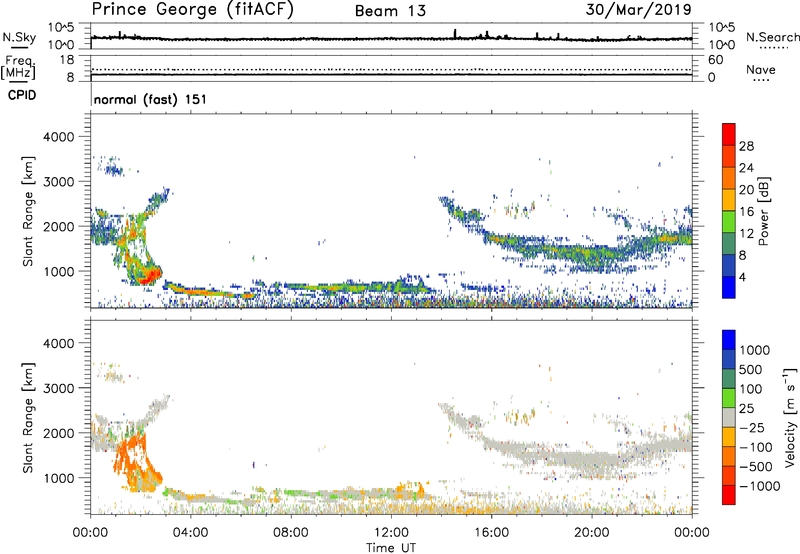Click the "16:00" time tick label
The width and height of the screenshot is (800, 554).
(491, 533)
